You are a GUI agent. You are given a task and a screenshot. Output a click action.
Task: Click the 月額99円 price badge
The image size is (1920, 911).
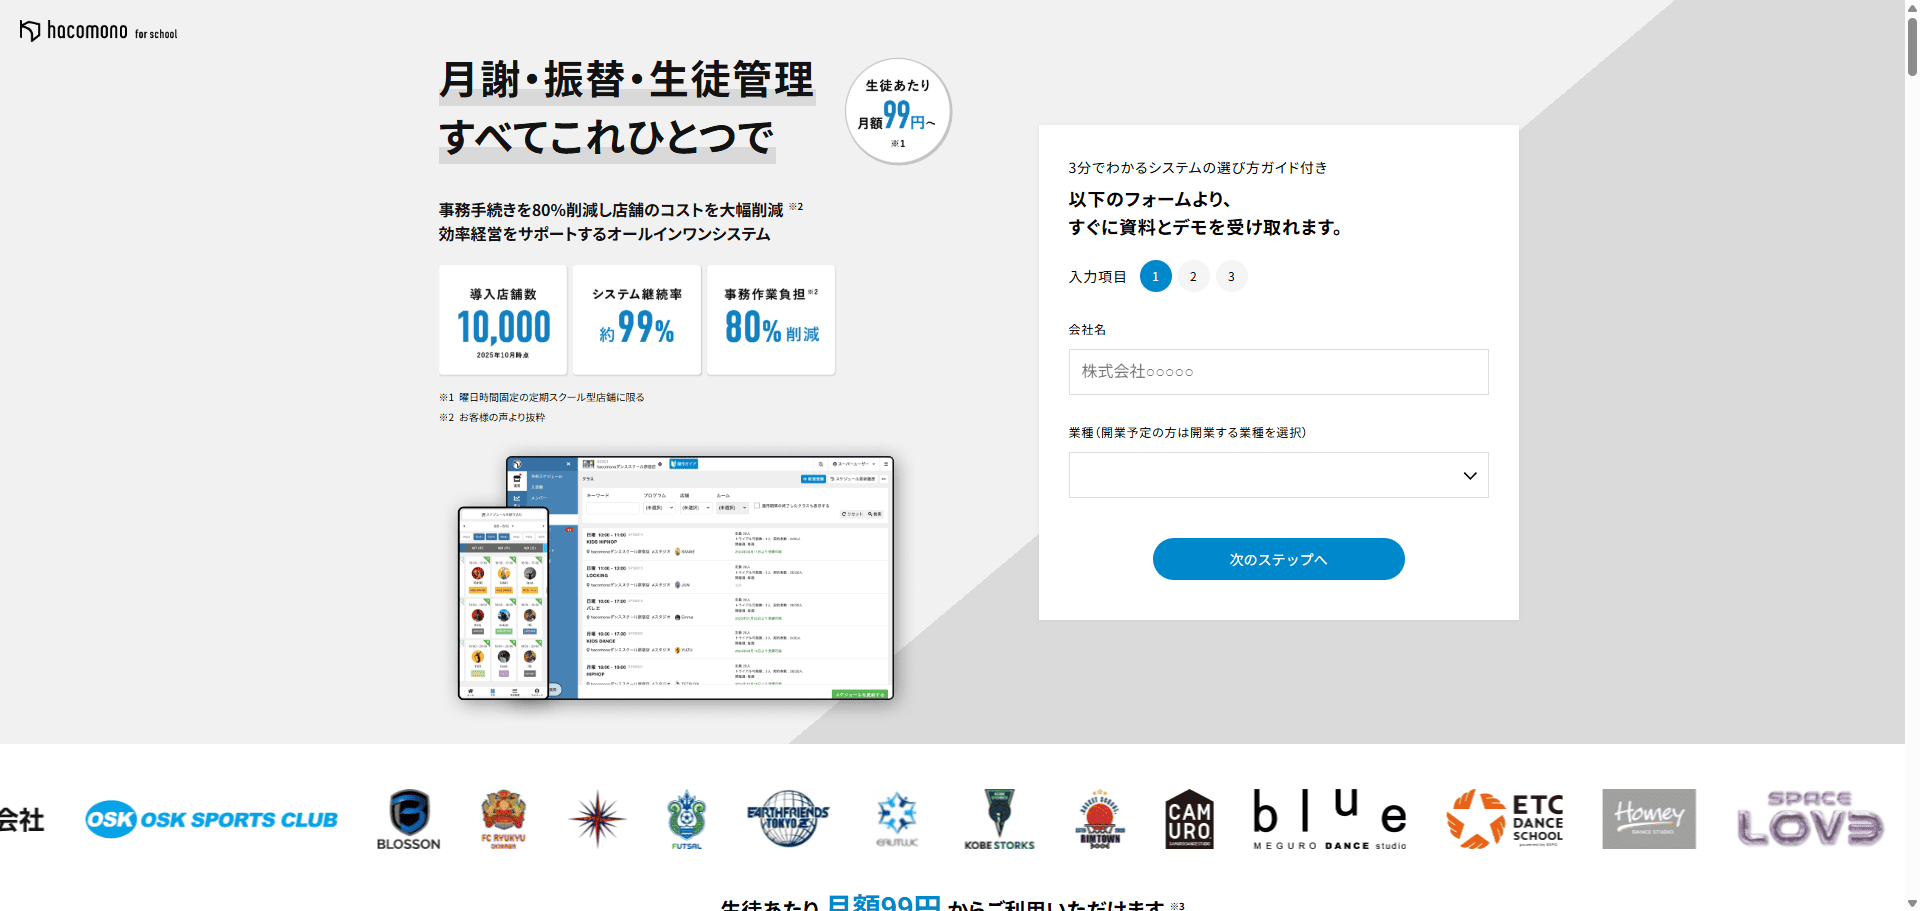pyautogui.click(x=898, y=111)
